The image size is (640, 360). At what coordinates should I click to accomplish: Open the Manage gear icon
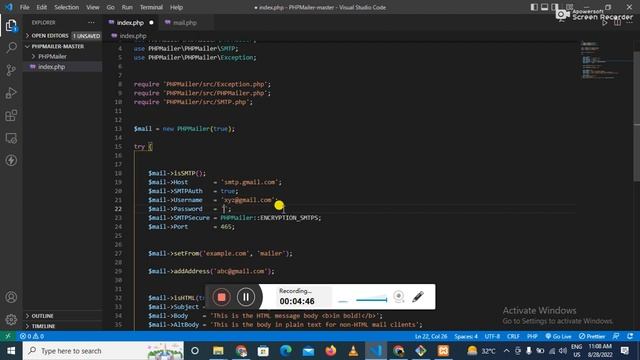(11, 319)
